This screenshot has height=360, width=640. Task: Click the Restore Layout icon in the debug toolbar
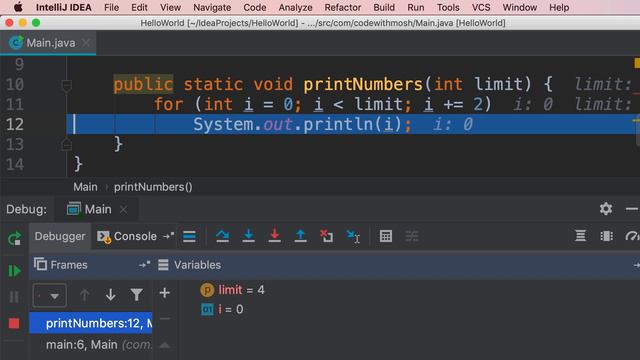tap(580, 236)
